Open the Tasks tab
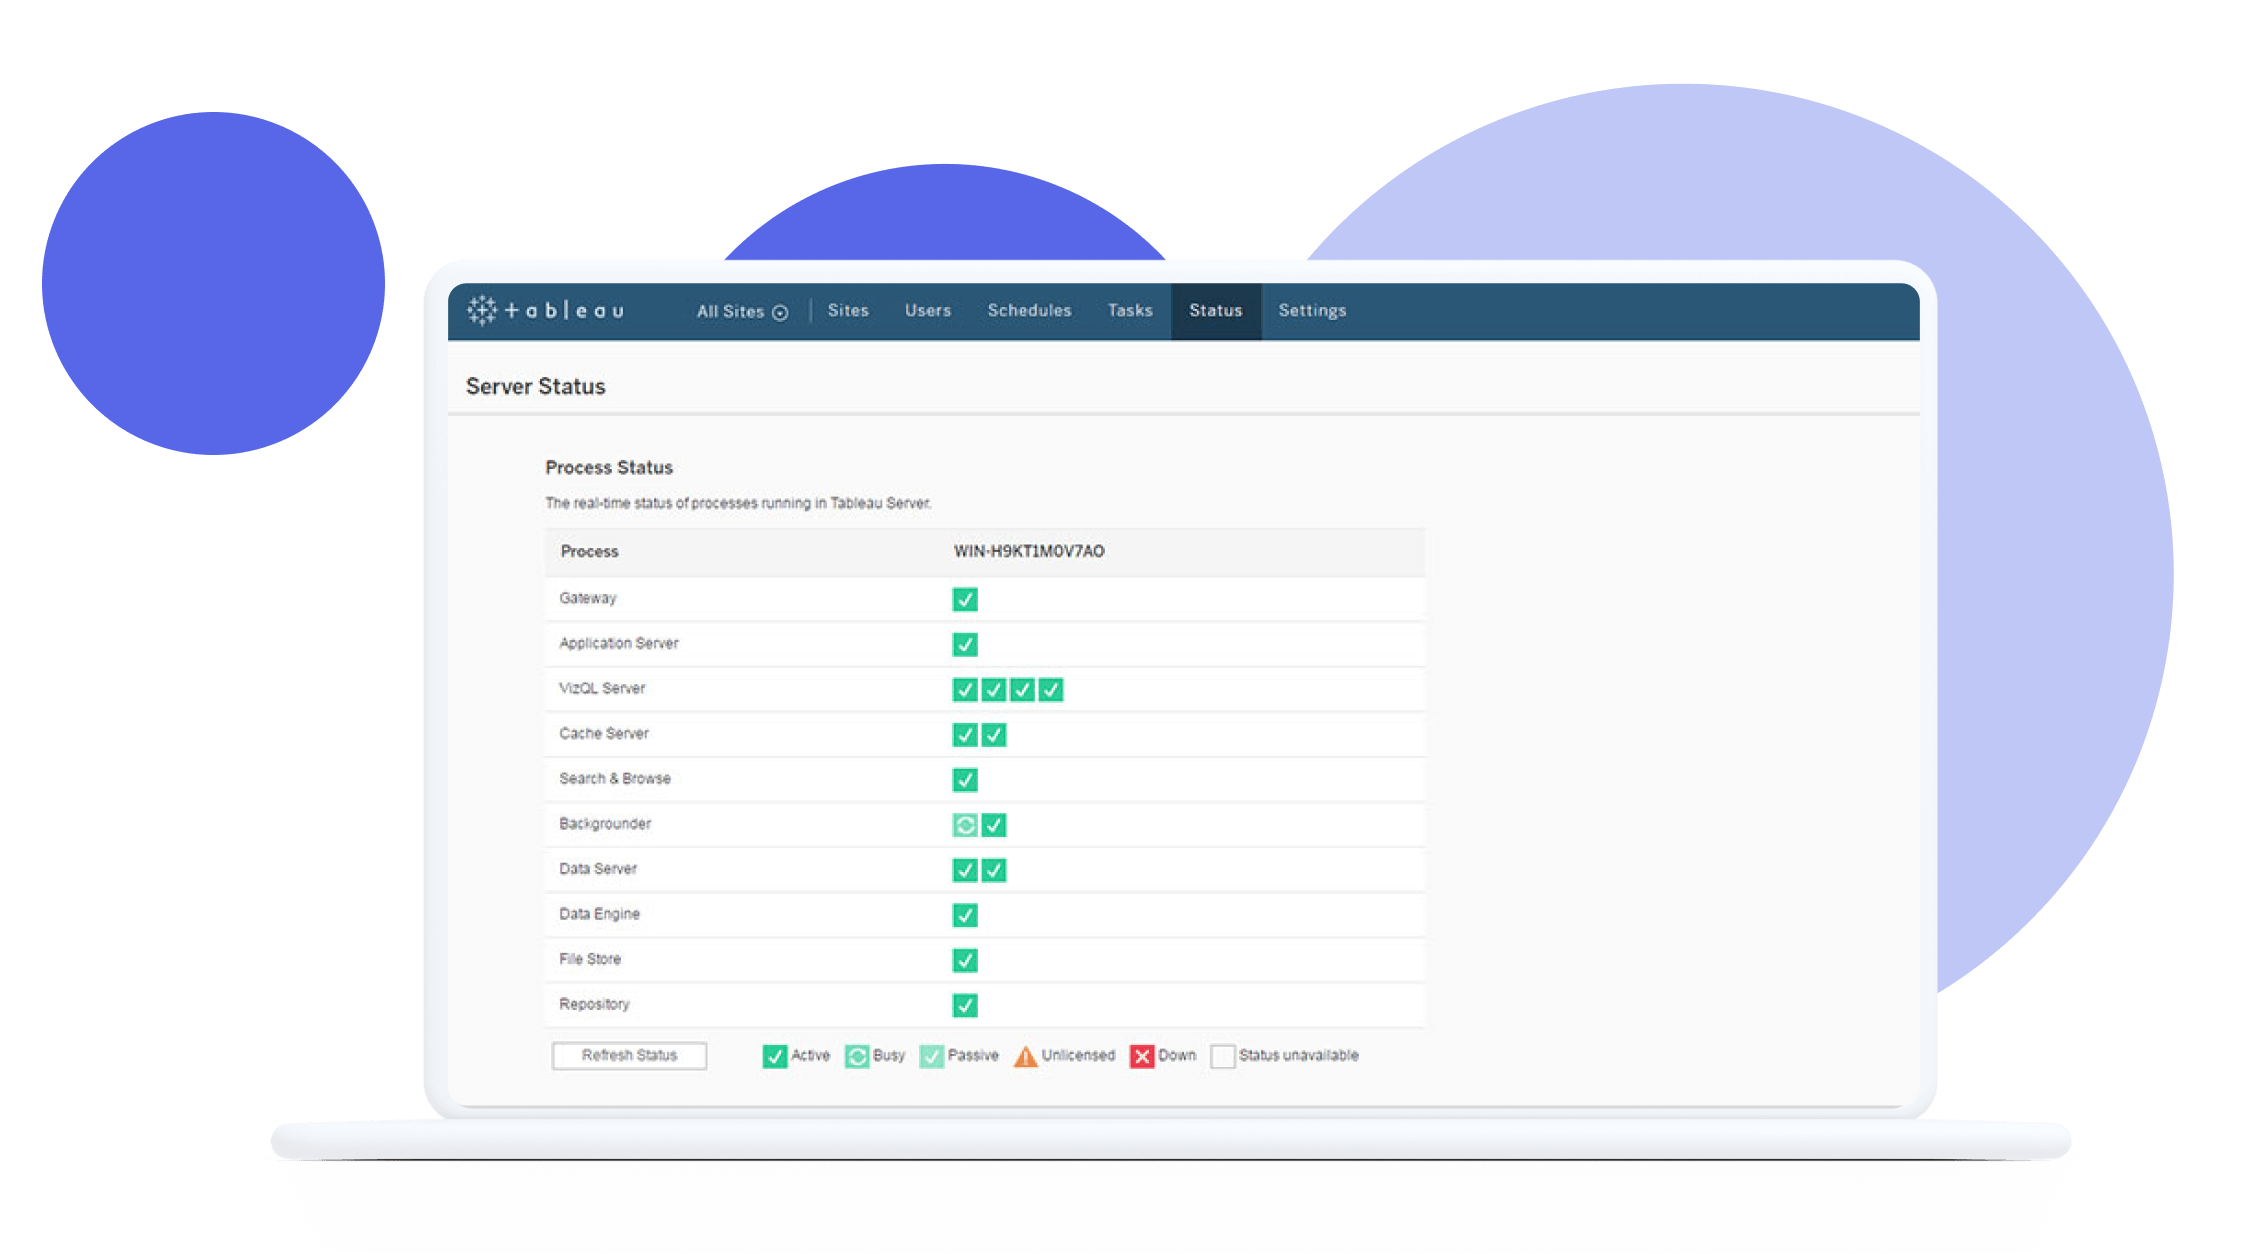 click(1130, 311)
